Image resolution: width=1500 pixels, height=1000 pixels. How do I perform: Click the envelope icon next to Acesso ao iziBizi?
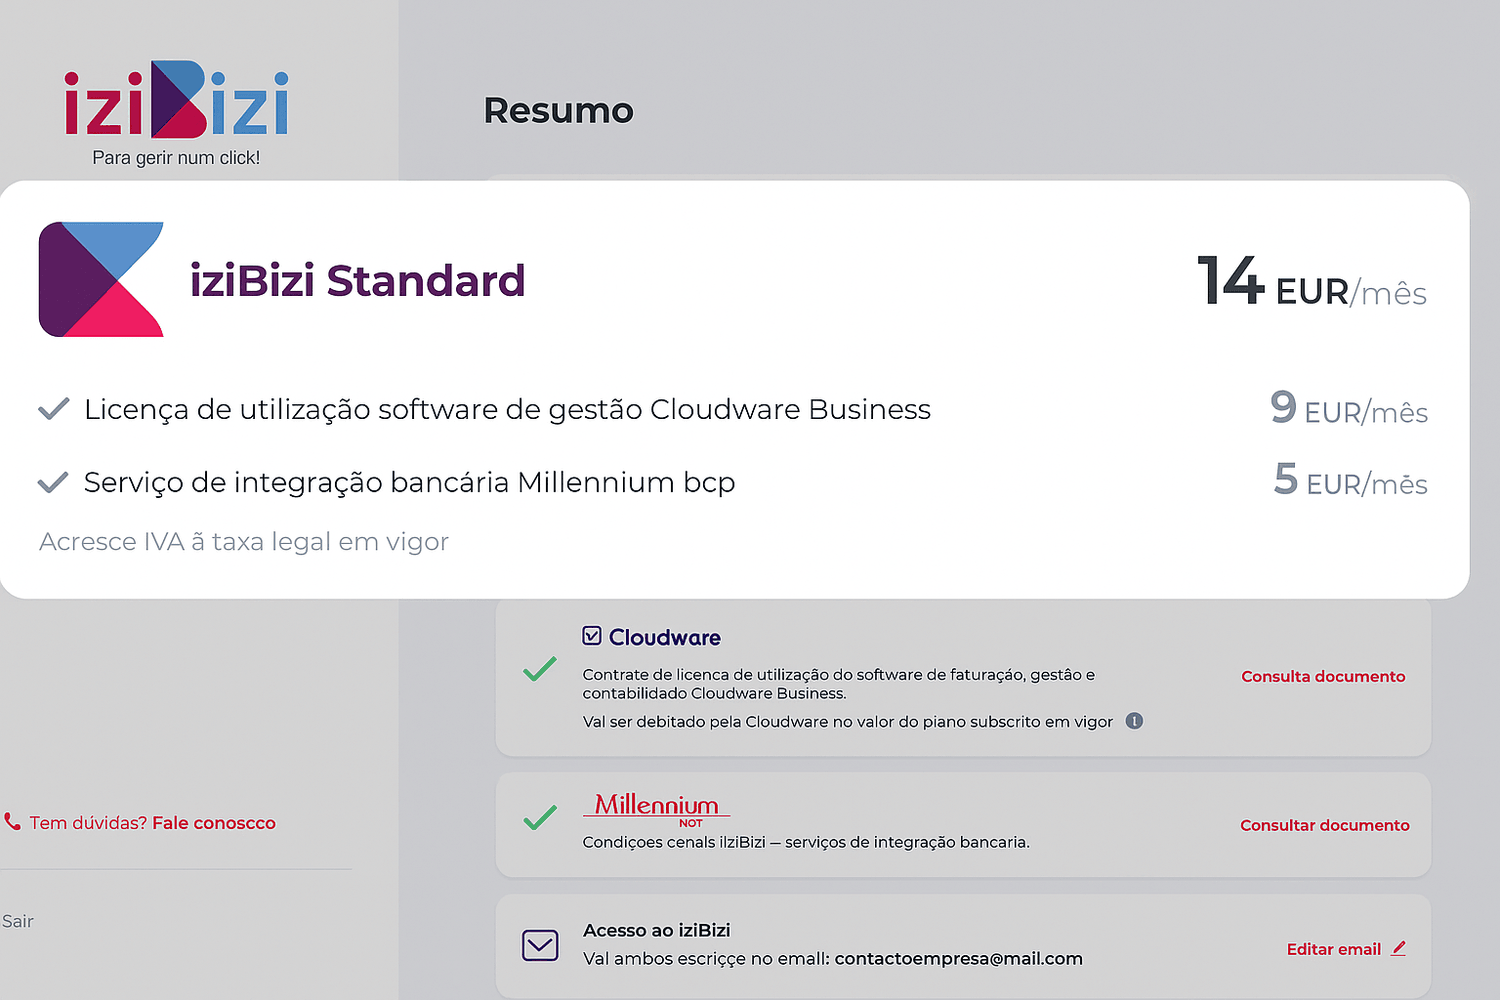540,944
